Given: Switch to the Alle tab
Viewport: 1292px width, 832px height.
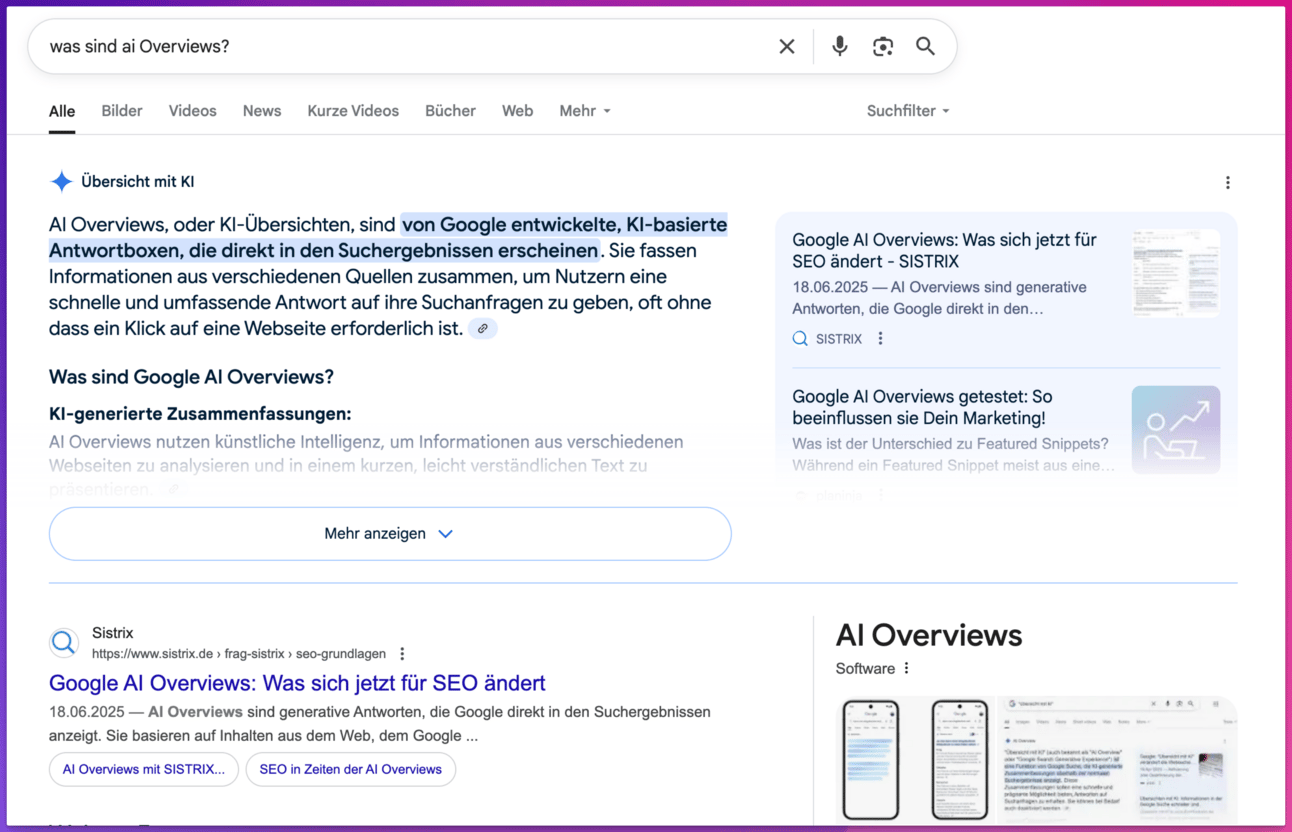Looking at the screenshot, I should point(62,111).
